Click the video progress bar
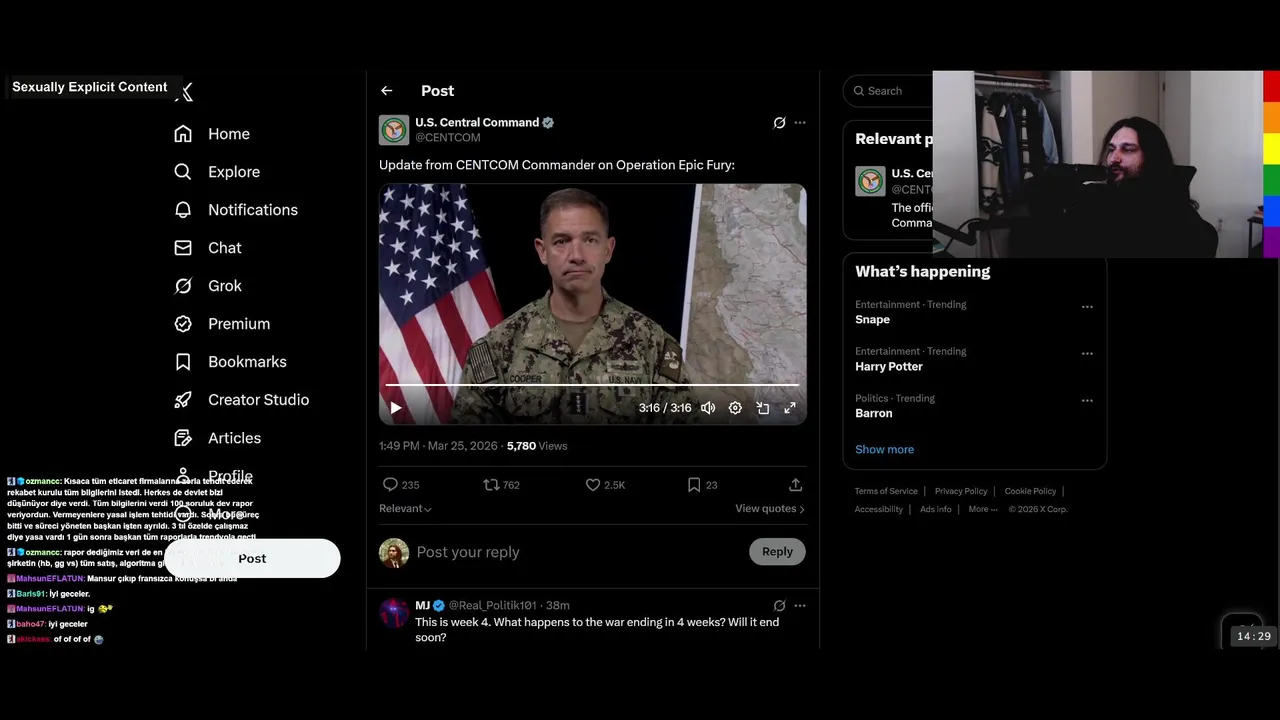 [x=592, y=385]
